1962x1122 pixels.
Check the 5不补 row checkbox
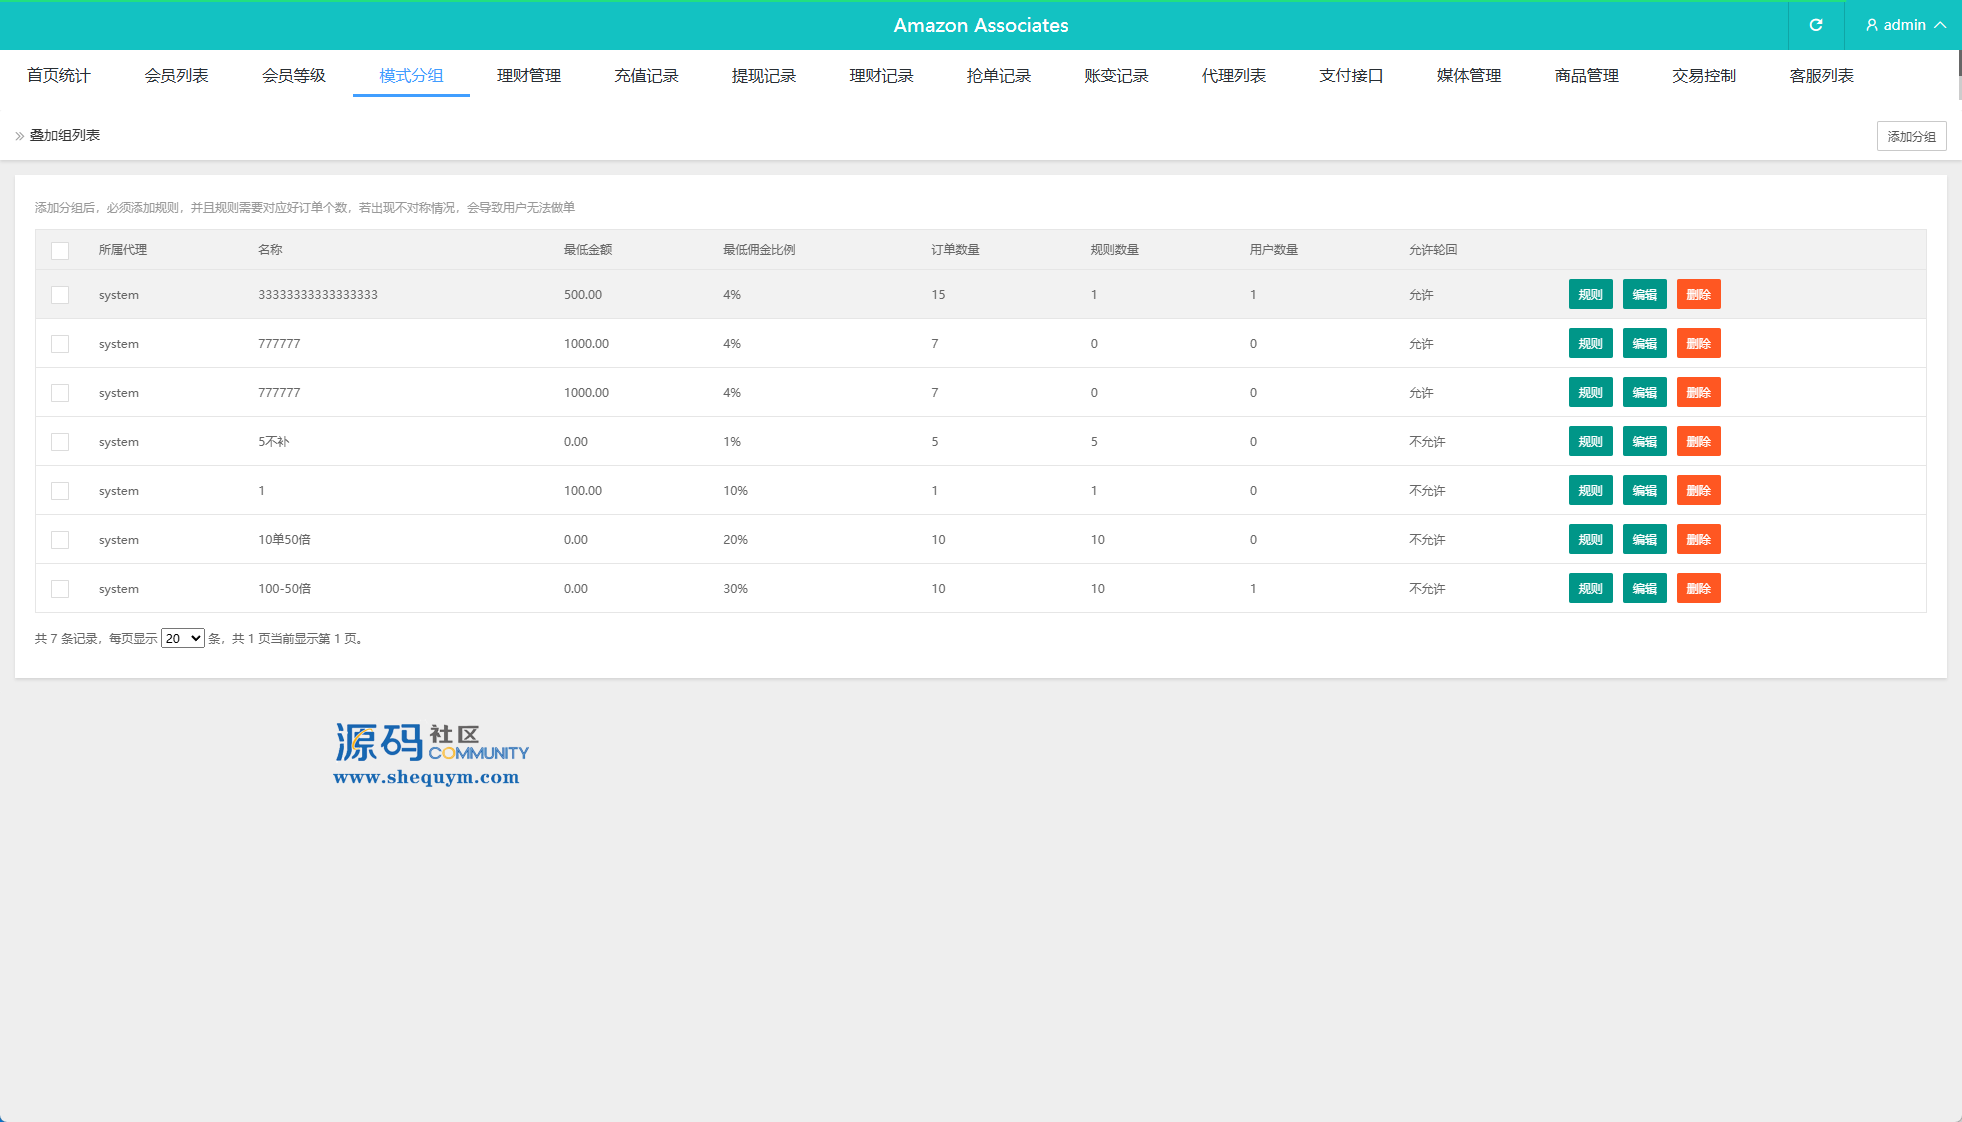[60, 442]
